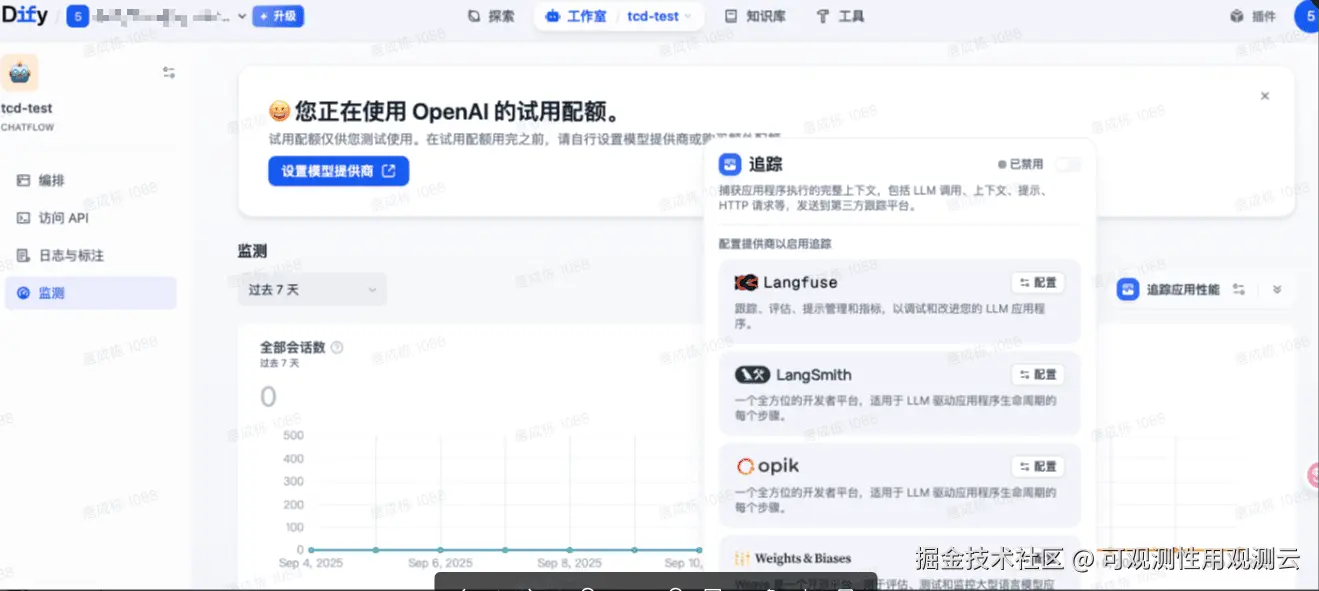The height and width of the screenshot is (591, 1319).
Task: Expand the tcd-test app dropdown
Action: (659, 16)
